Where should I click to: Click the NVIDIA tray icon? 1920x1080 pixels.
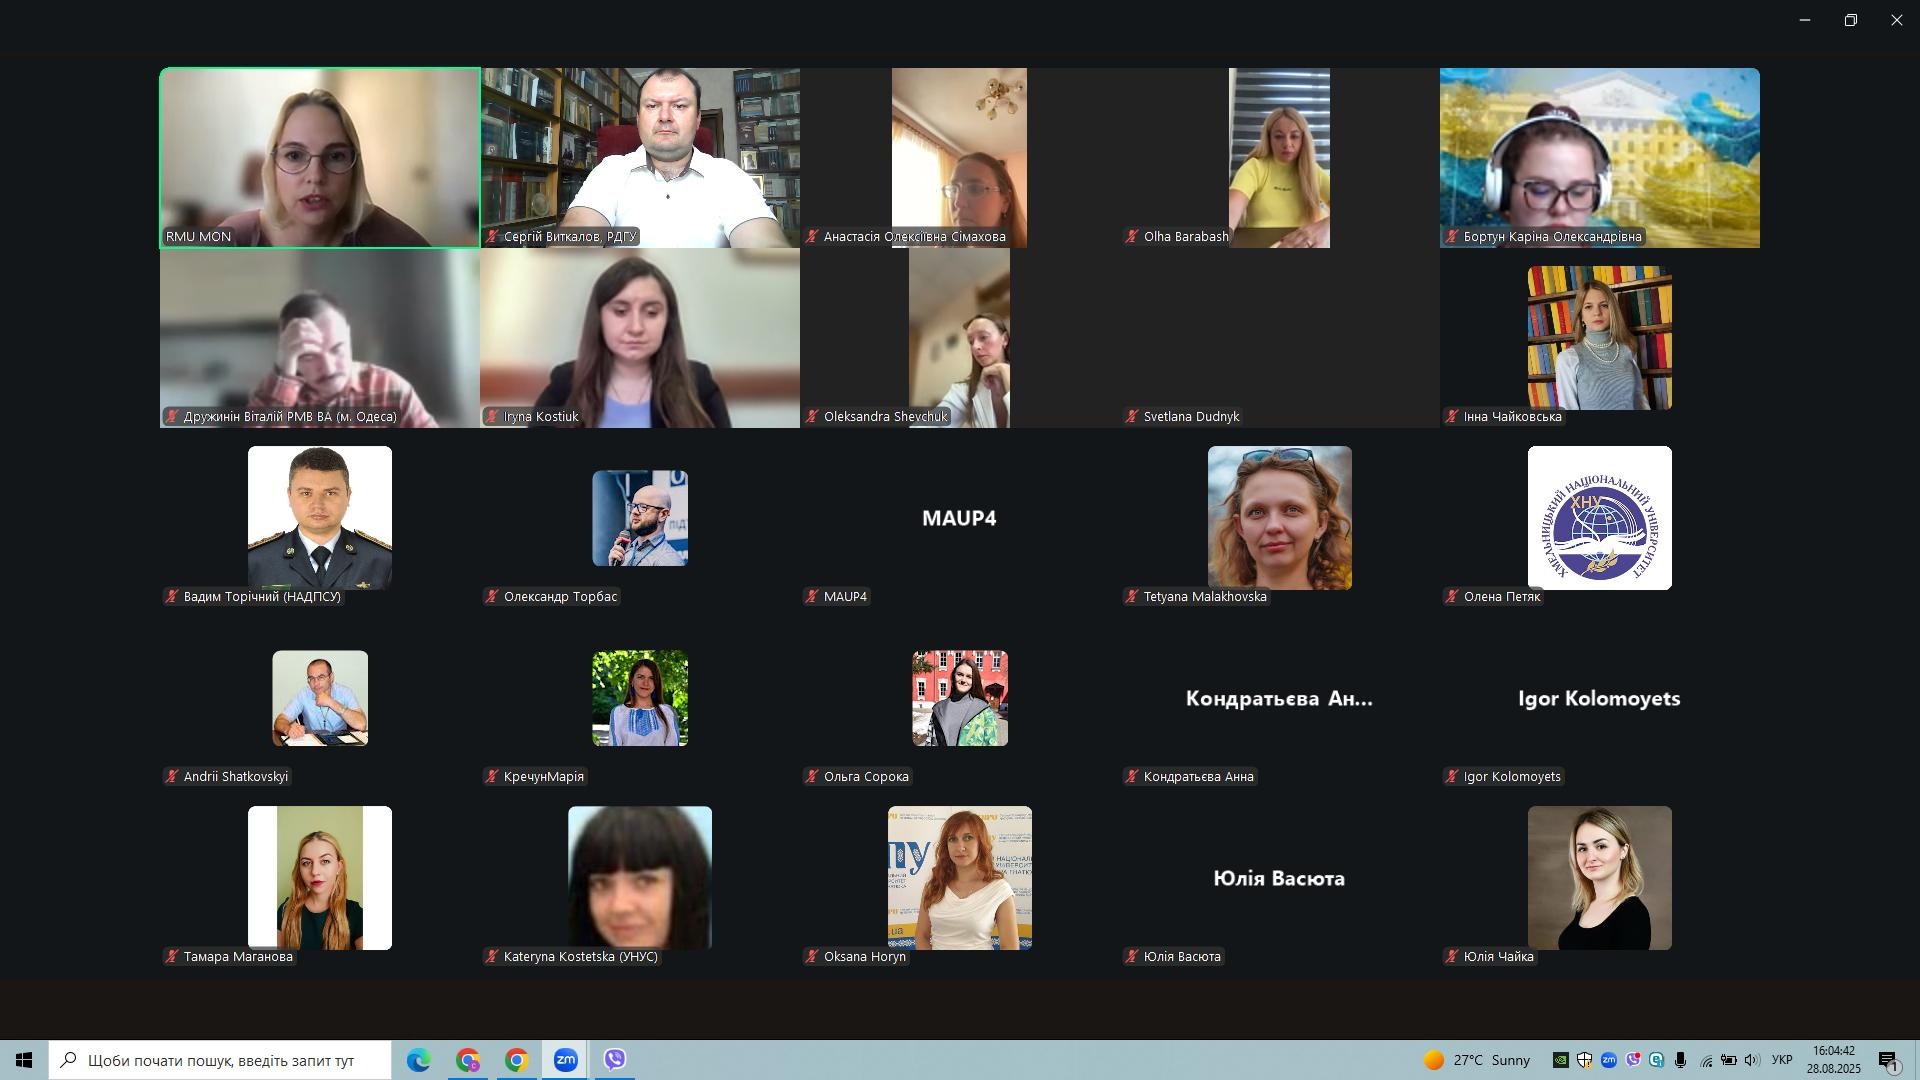click(1561, 1060)
